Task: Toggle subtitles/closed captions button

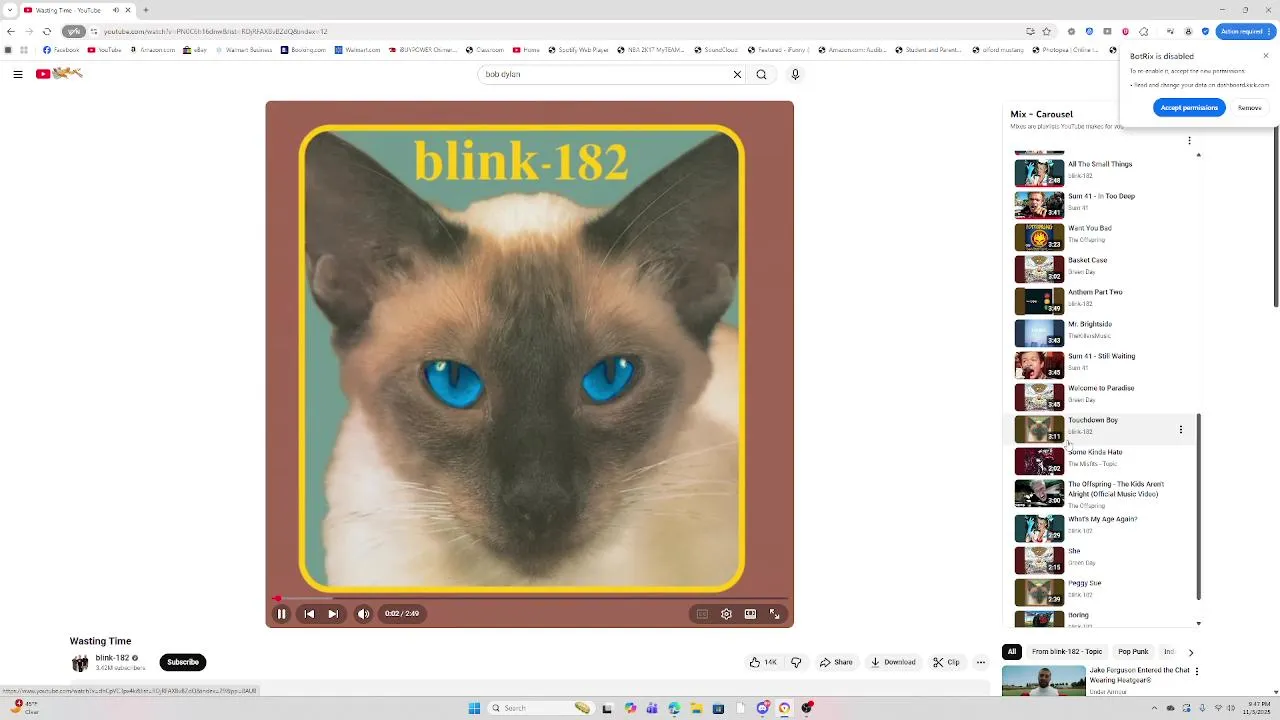Action: [x=702, y=614]
